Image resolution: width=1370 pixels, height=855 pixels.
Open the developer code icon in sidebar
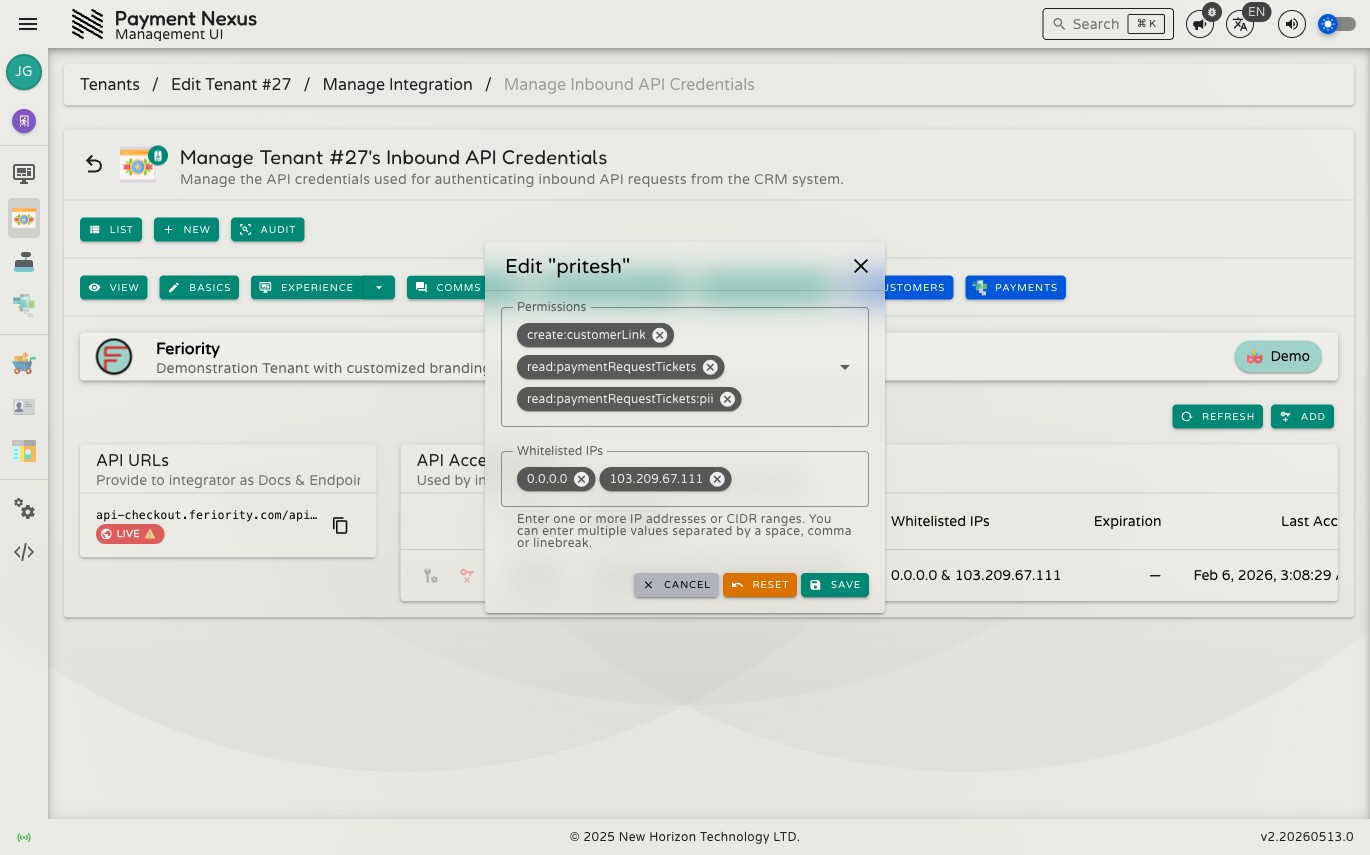pyautogui.click(x=24, y=552)
